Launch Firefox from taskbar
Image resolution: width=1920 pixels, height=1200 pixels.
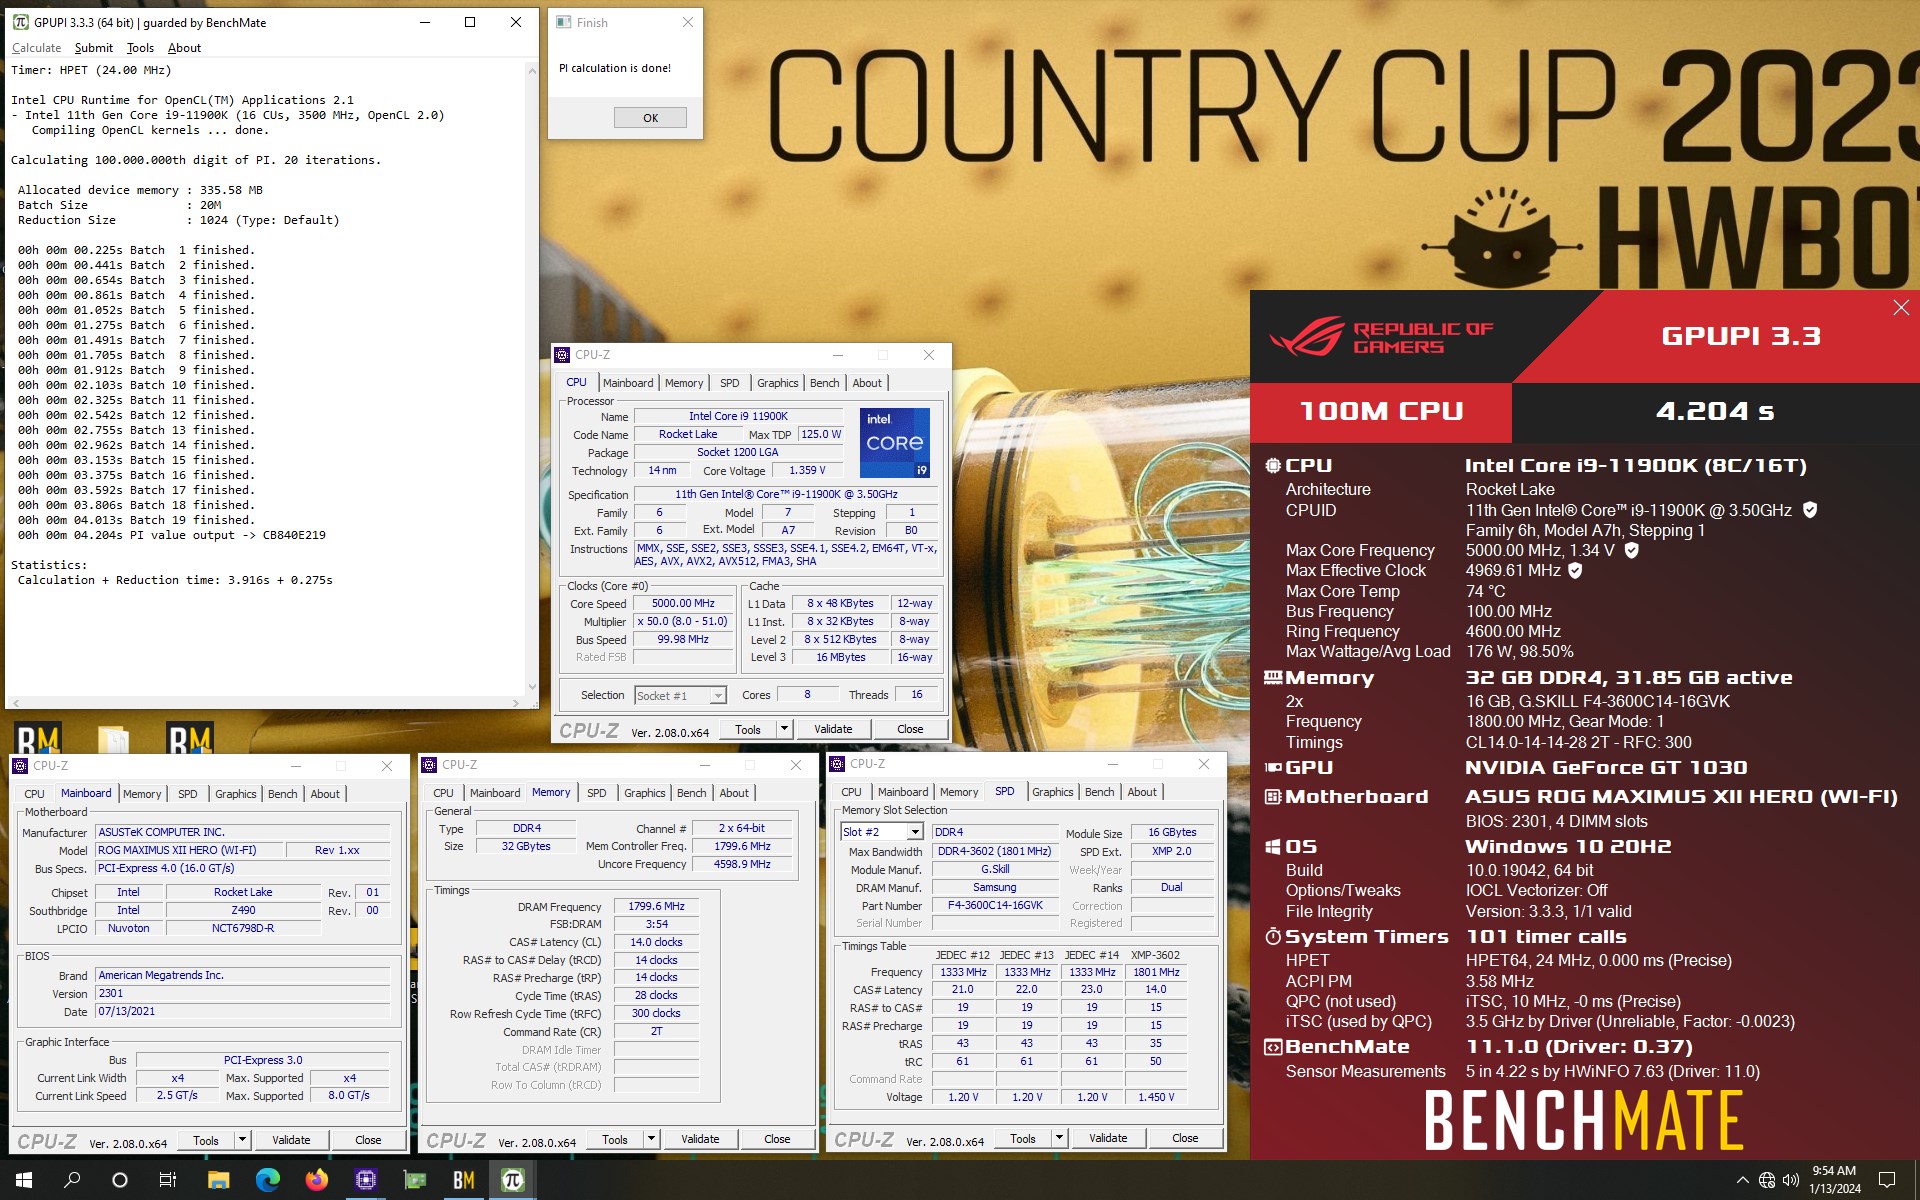(x=316, y=1180)
